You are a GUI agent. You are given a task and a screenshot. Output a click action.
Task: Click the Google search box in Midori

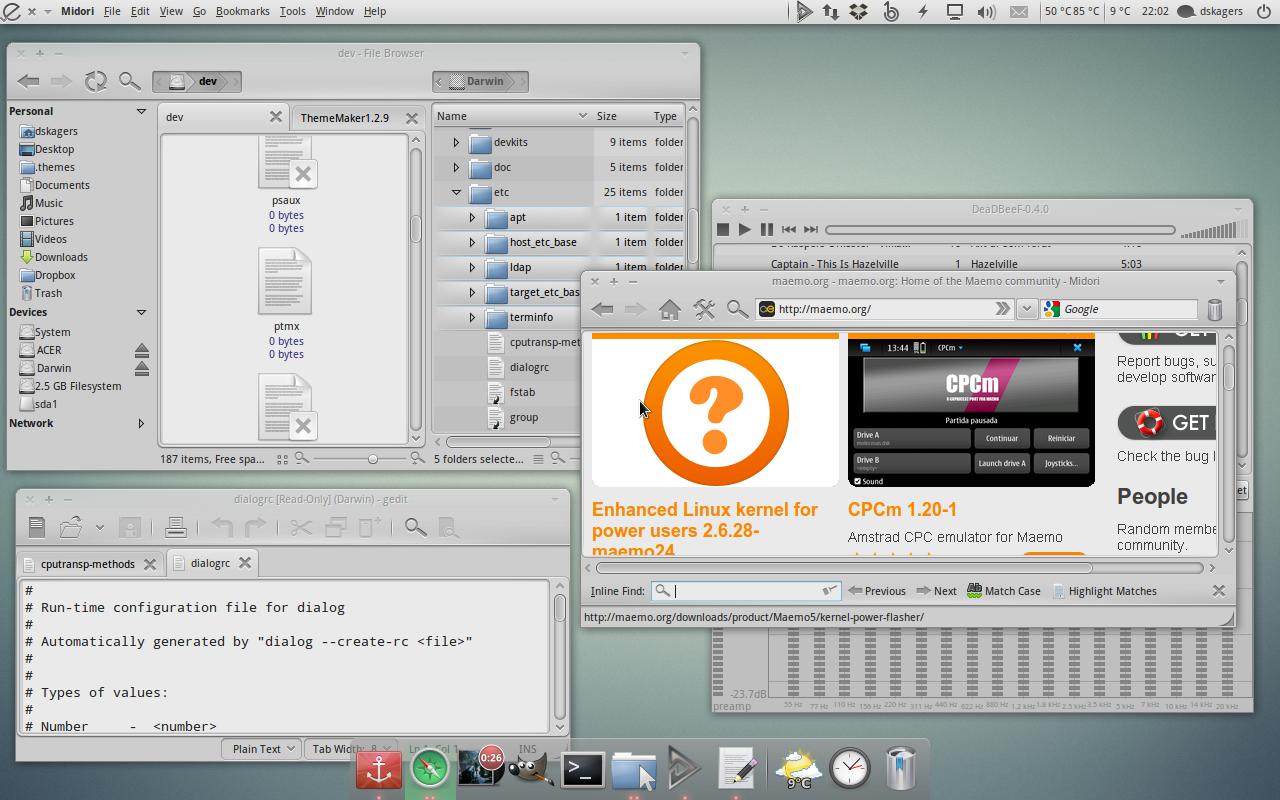[1118, 309]
